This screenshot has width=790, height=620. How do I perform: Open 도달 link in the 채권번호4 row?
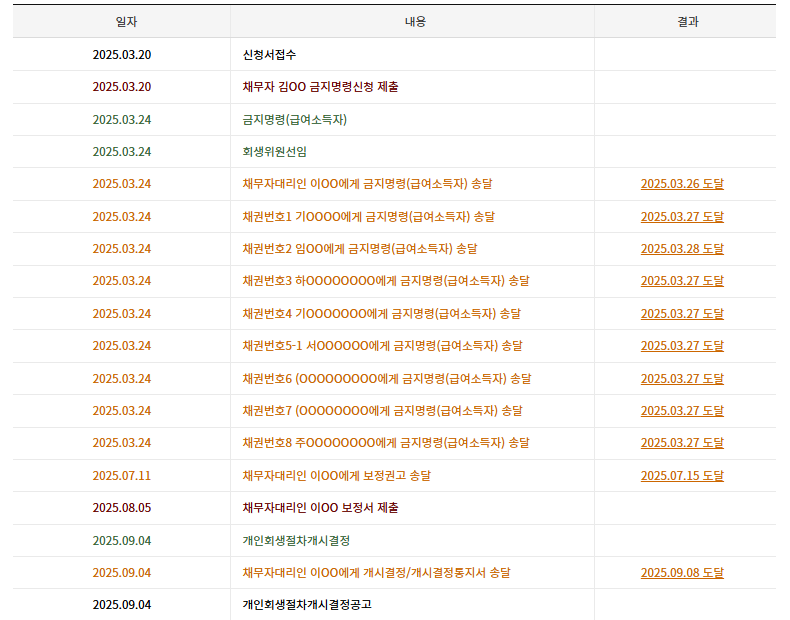682,314
